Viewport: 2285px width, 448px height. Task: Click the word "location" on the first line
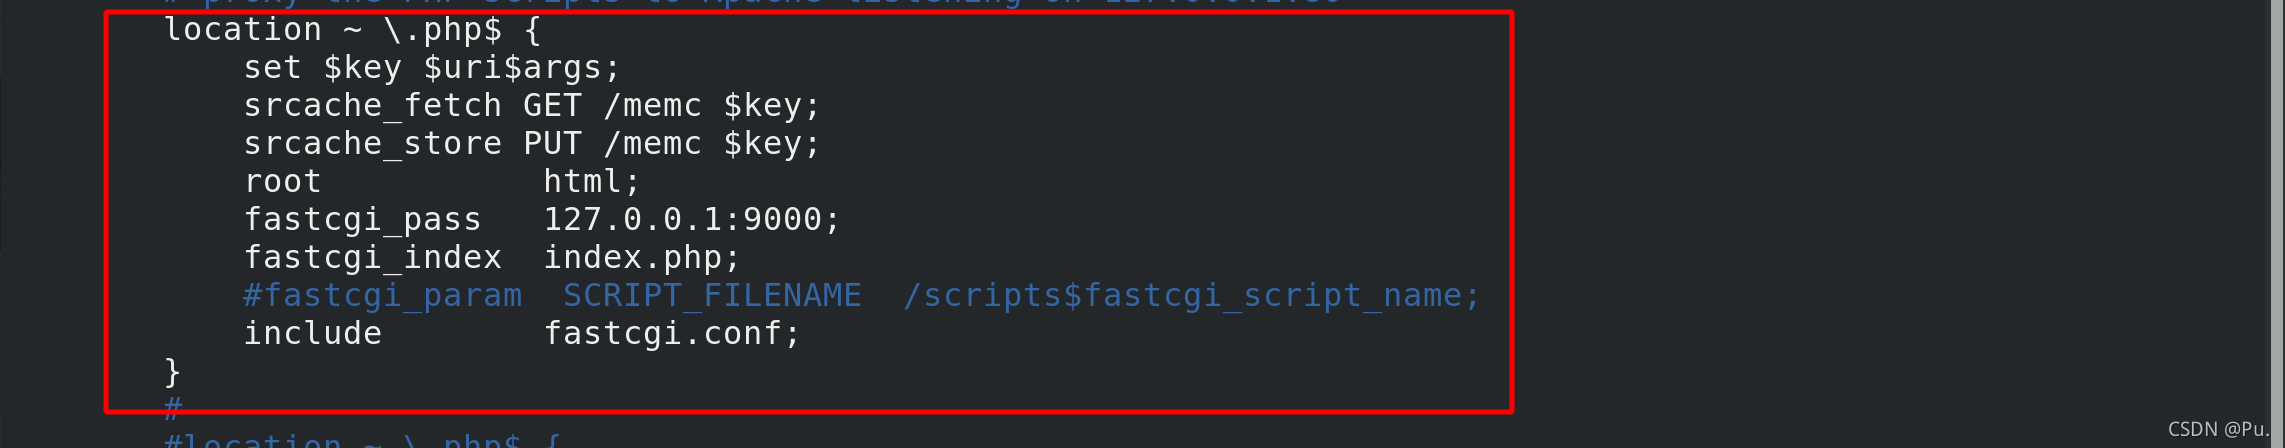click(x=243, y=30)
